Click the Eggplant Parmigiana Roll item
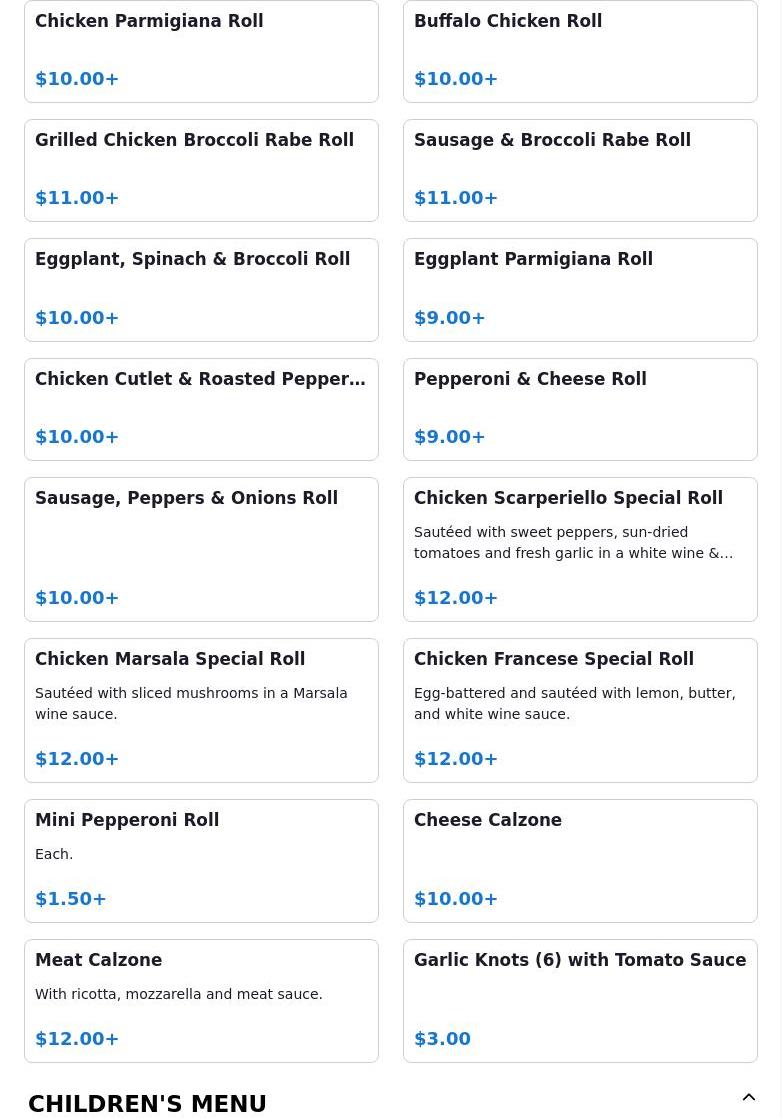The height and width of the screenshot is (1119, 782). tap(580, 289)
